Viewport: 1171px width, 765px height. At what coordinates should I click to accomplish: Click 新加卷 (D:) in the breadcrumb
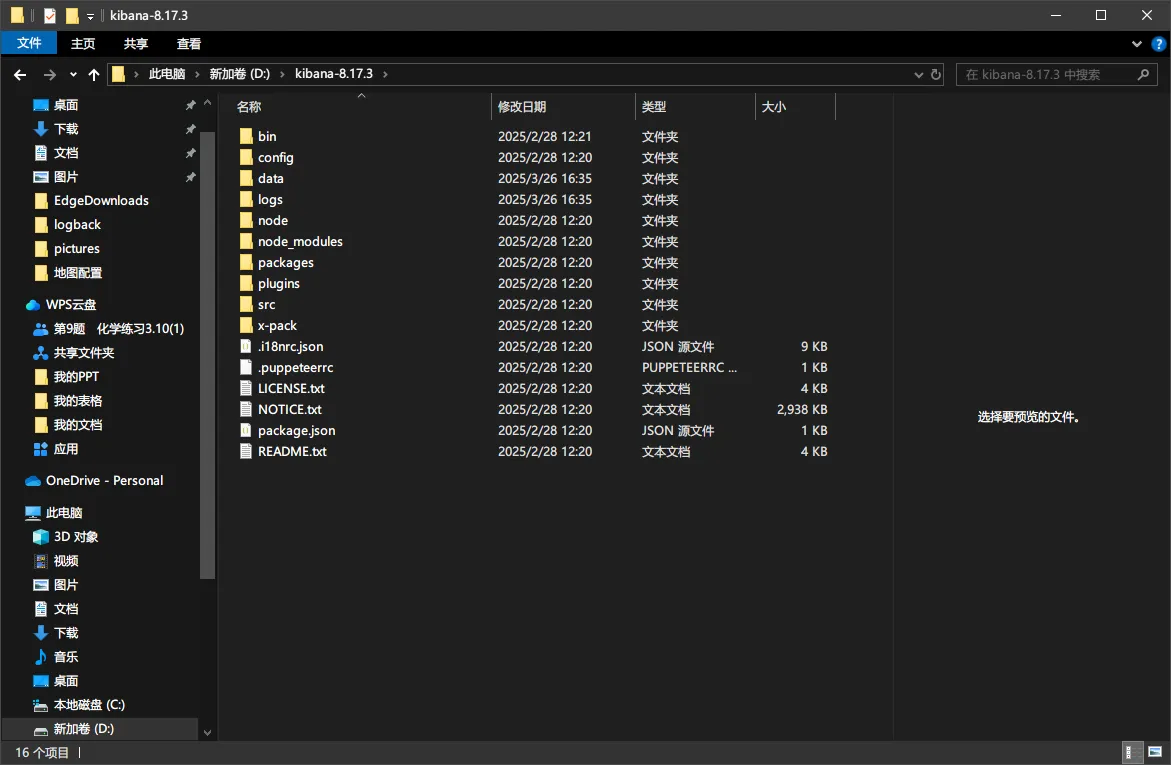[240, 74]
